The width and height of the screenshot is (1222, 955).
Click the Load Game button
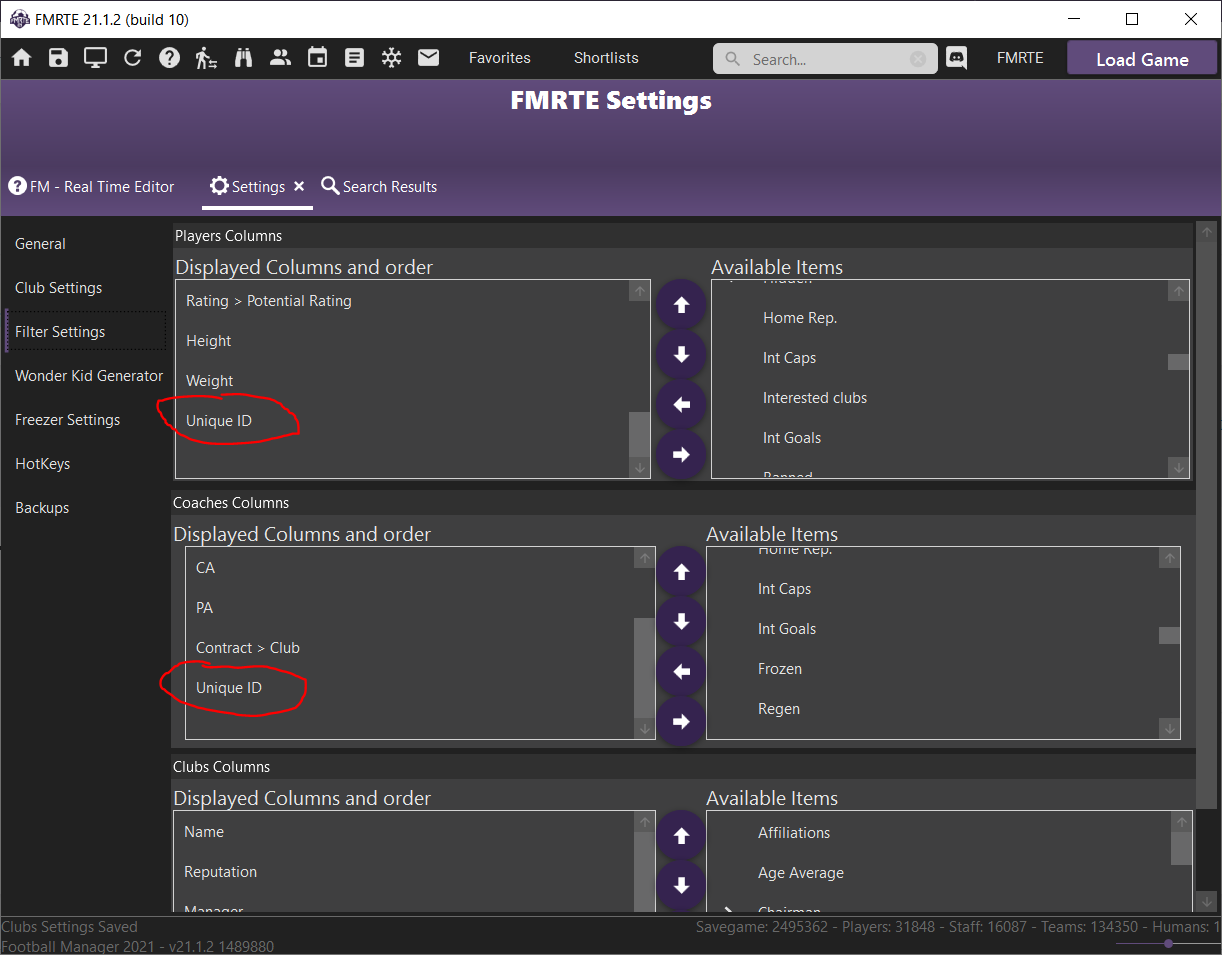[x=1142, y=59]
